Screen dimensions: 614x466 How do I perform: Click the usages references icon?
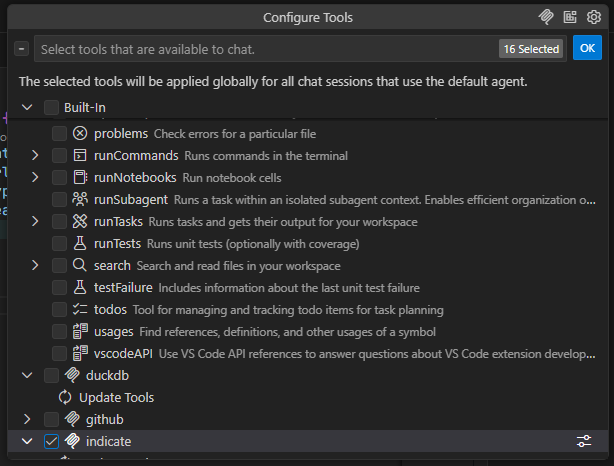[x=80, y=331]
